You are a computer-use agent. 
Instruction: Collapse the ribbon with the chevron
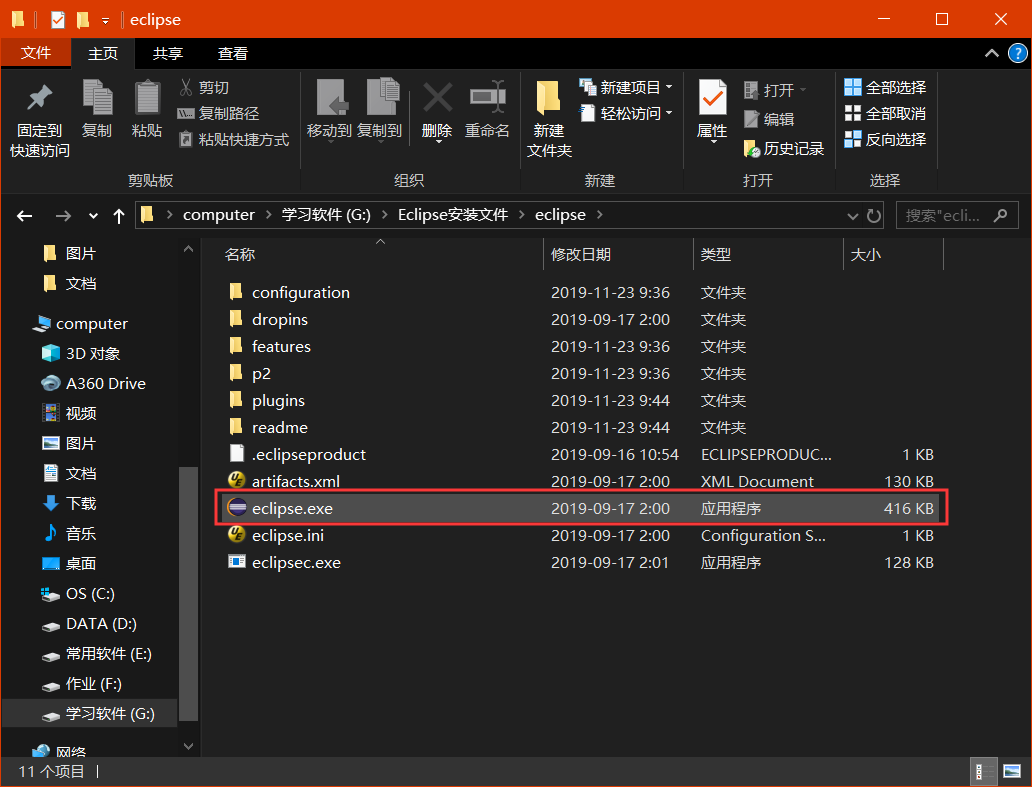991,53
